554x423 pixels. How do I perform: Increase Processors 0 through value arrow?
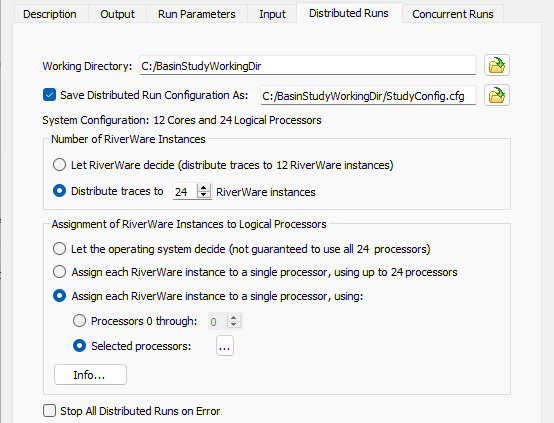tap(234, 317)
